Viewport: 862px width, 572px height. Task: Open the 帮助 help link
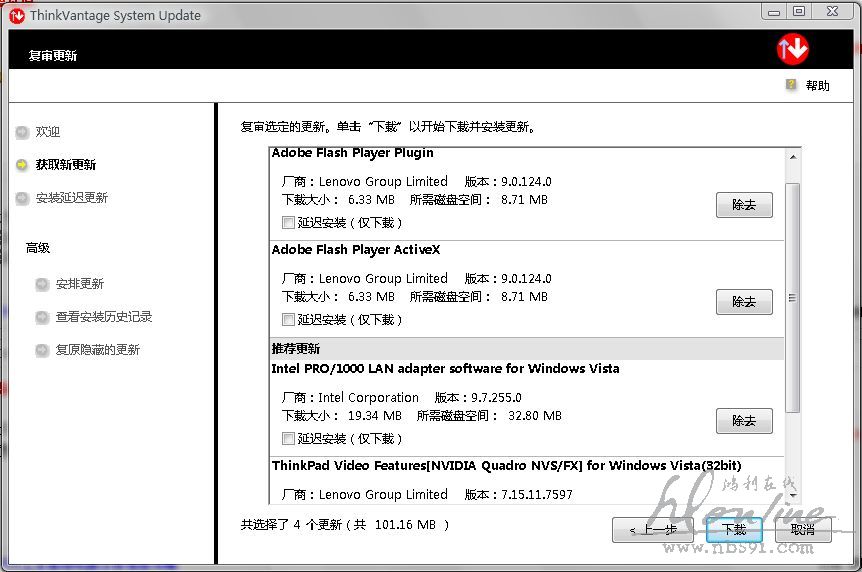[817, 86]
